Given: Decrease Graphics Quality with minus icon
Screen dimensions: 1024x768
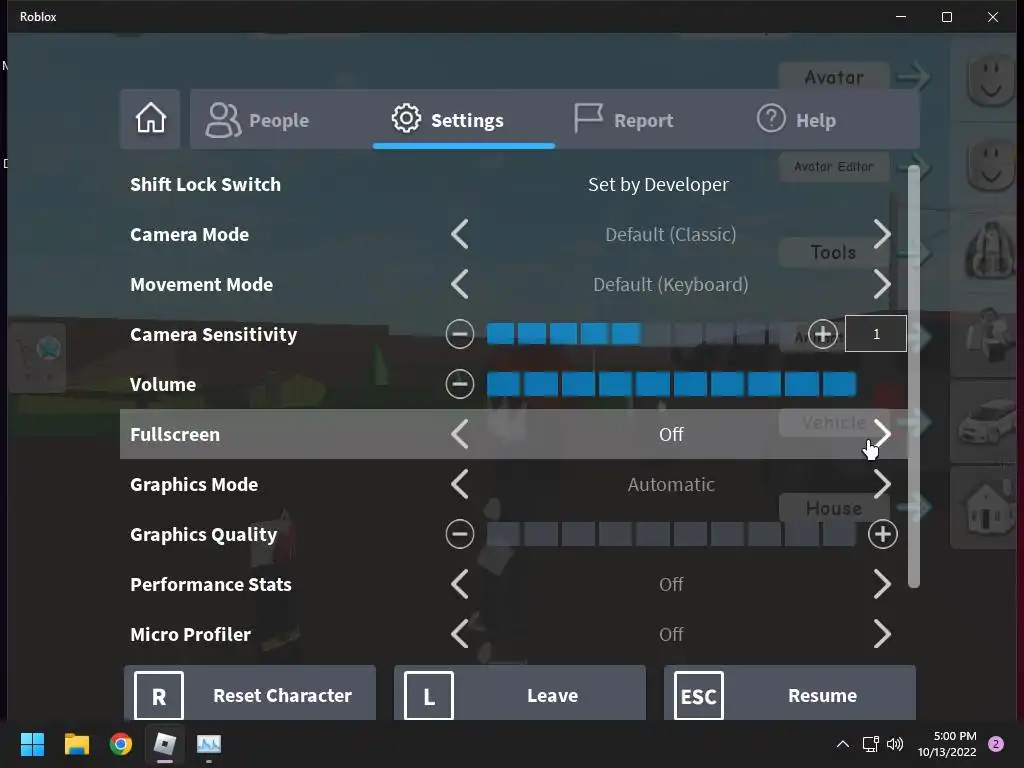Looking at the screenshot, I should 460,534.
